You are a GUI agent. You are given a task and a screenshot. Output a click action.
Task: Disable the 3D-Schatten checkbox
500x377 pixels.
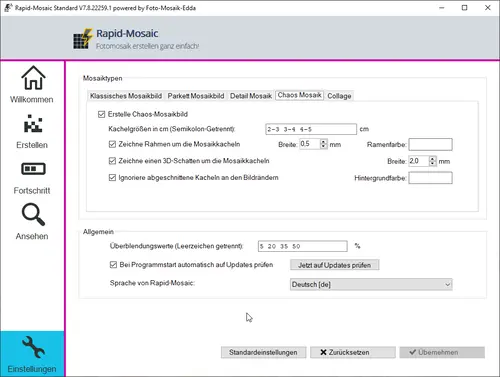click(x=112, y=161)
